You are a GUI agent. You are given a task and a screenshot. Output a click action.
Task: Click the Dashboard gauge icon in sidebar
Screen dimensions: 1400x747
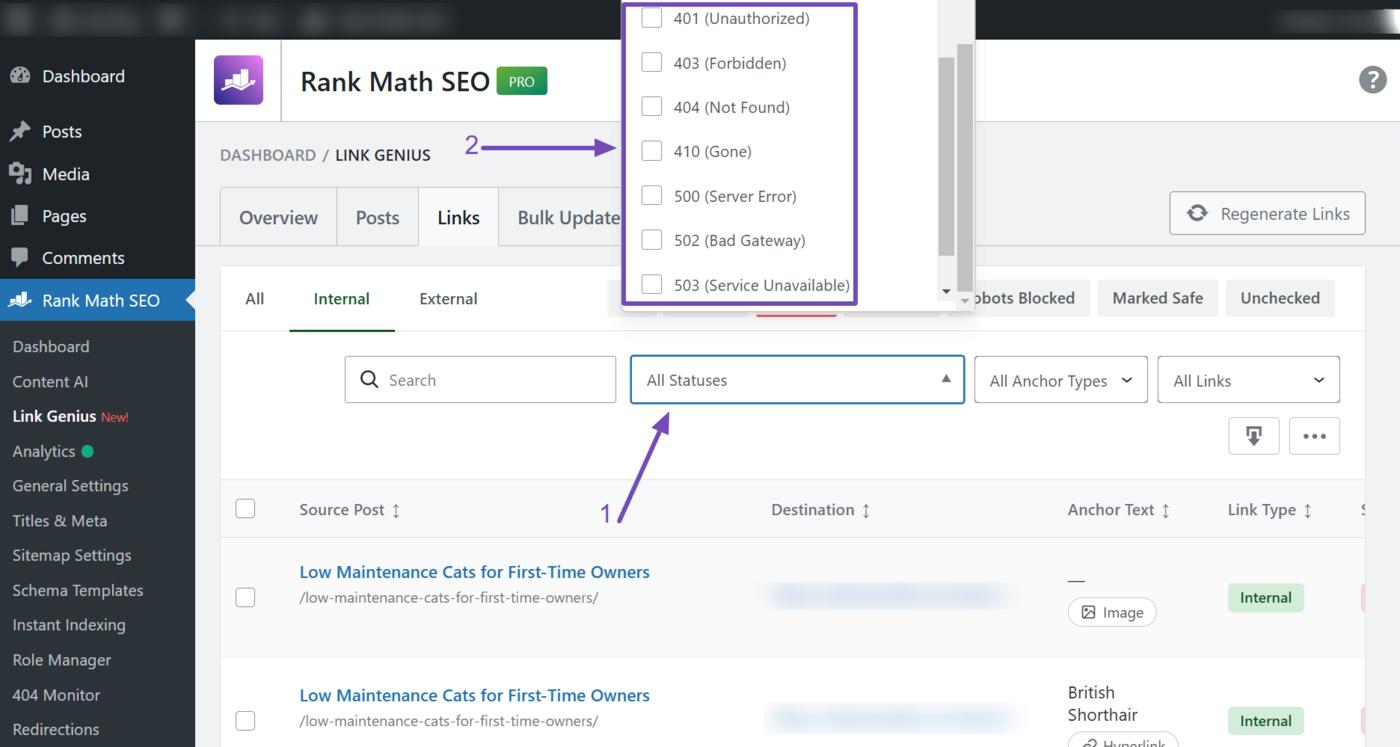(x=20, y=76)
